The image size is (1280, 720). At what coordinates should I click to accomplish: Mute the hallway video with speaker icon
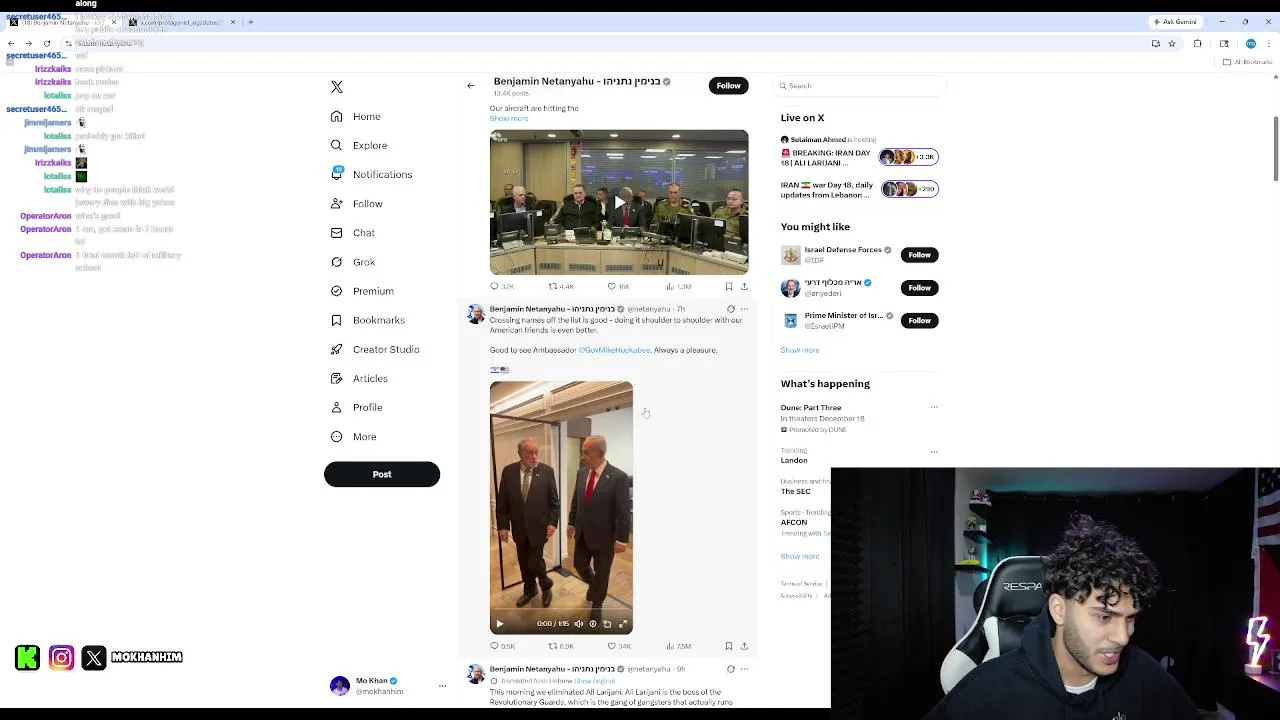(x=578, y=624)
